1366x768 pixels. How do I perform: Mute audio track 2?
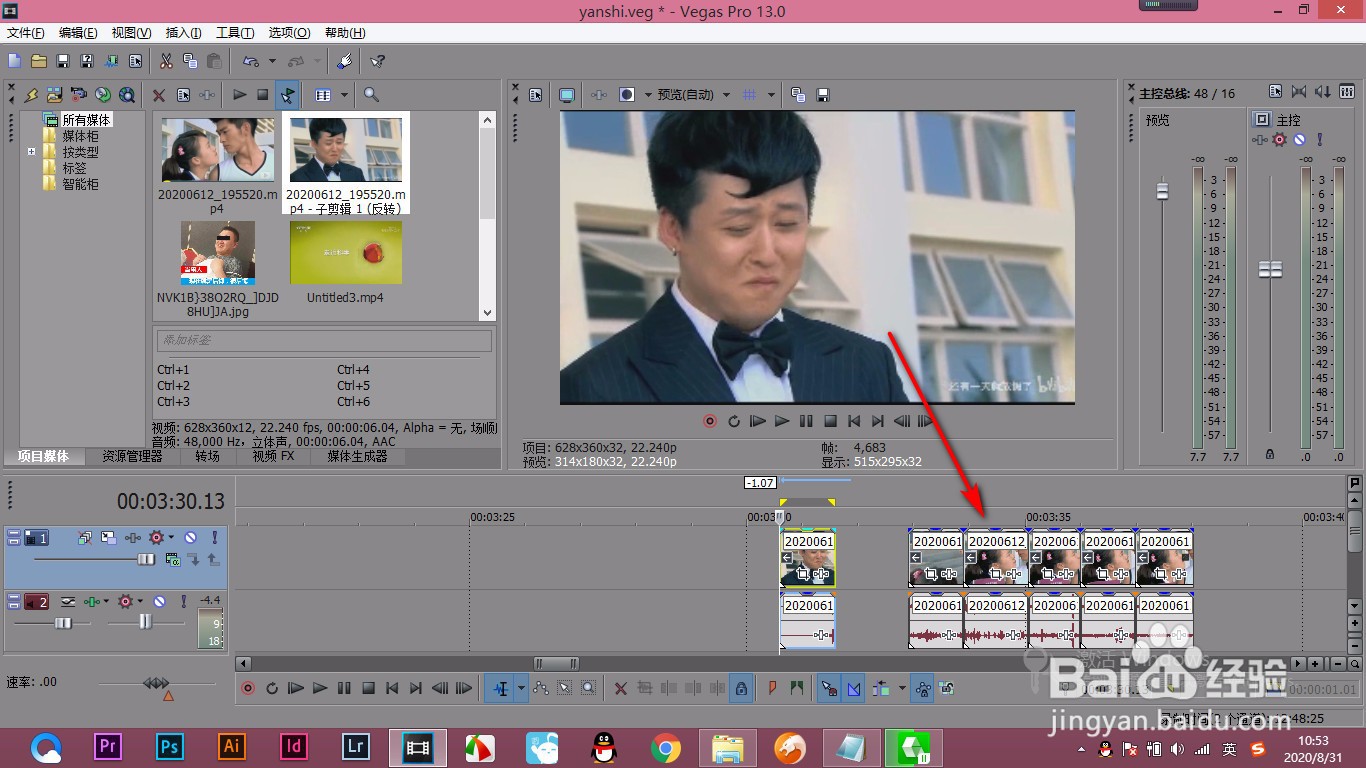point(159,601)
